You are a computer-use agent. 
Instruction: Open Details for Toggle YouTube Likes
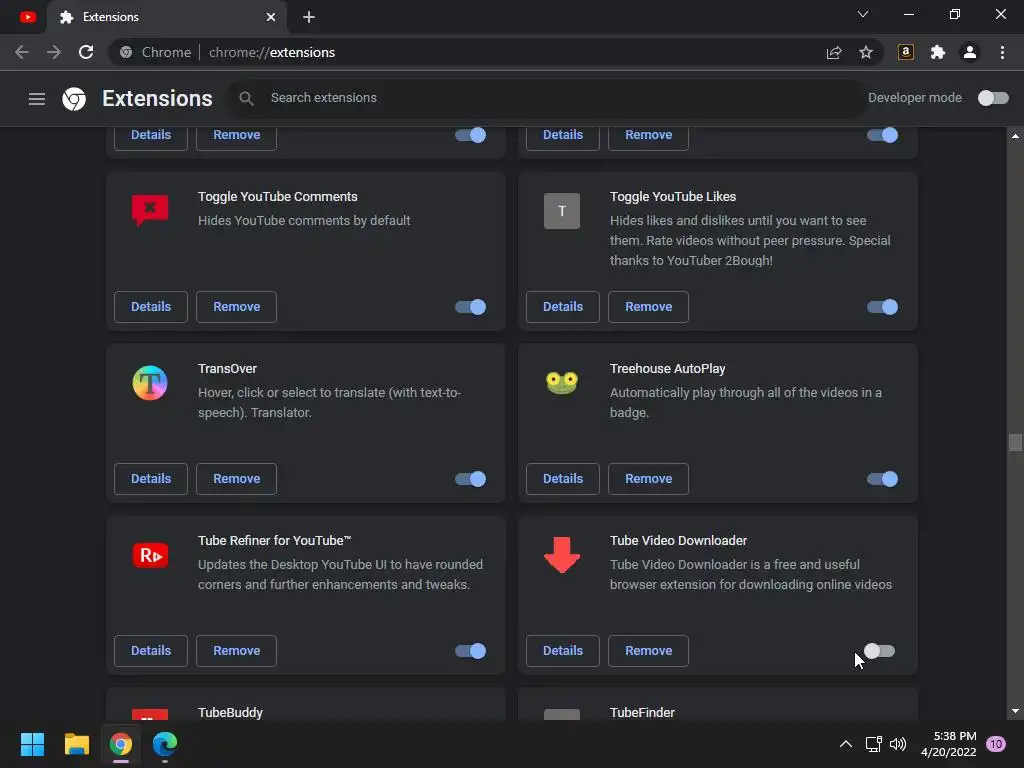point(563,307)
